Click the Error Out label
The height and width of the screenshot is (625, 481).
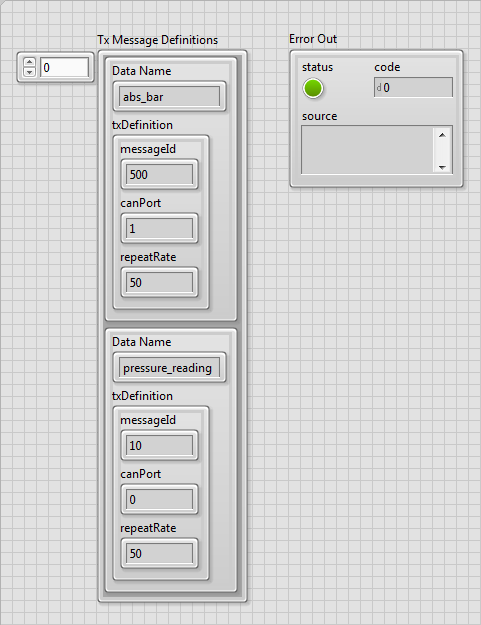coord(313,39)
